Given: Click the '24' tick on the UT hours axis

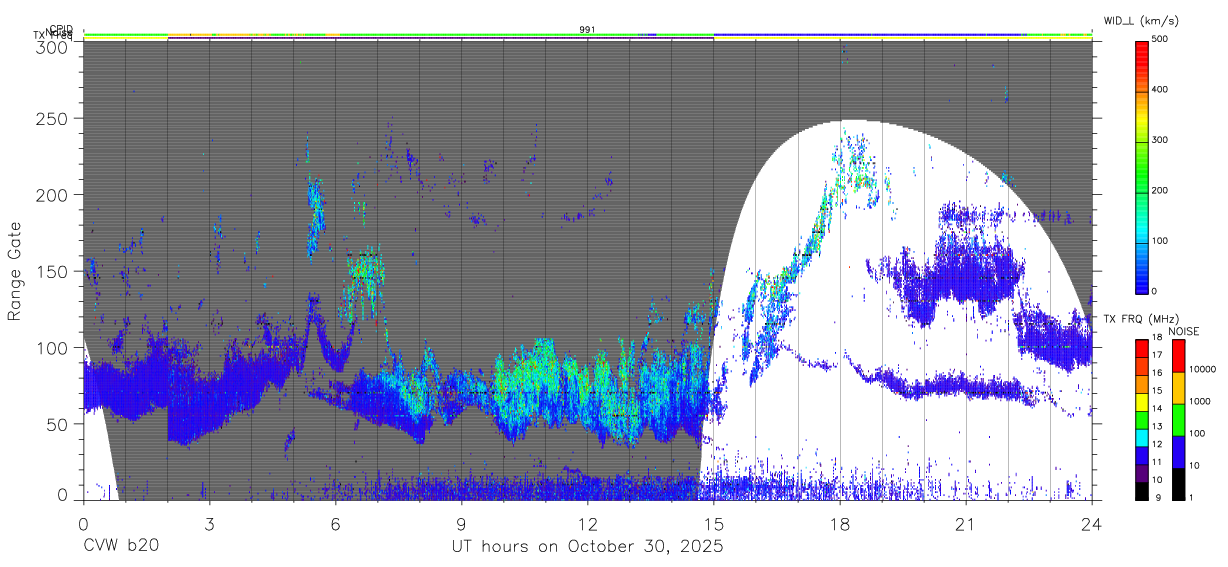Looking at the screenshot, I should [x=1092, y=523].
